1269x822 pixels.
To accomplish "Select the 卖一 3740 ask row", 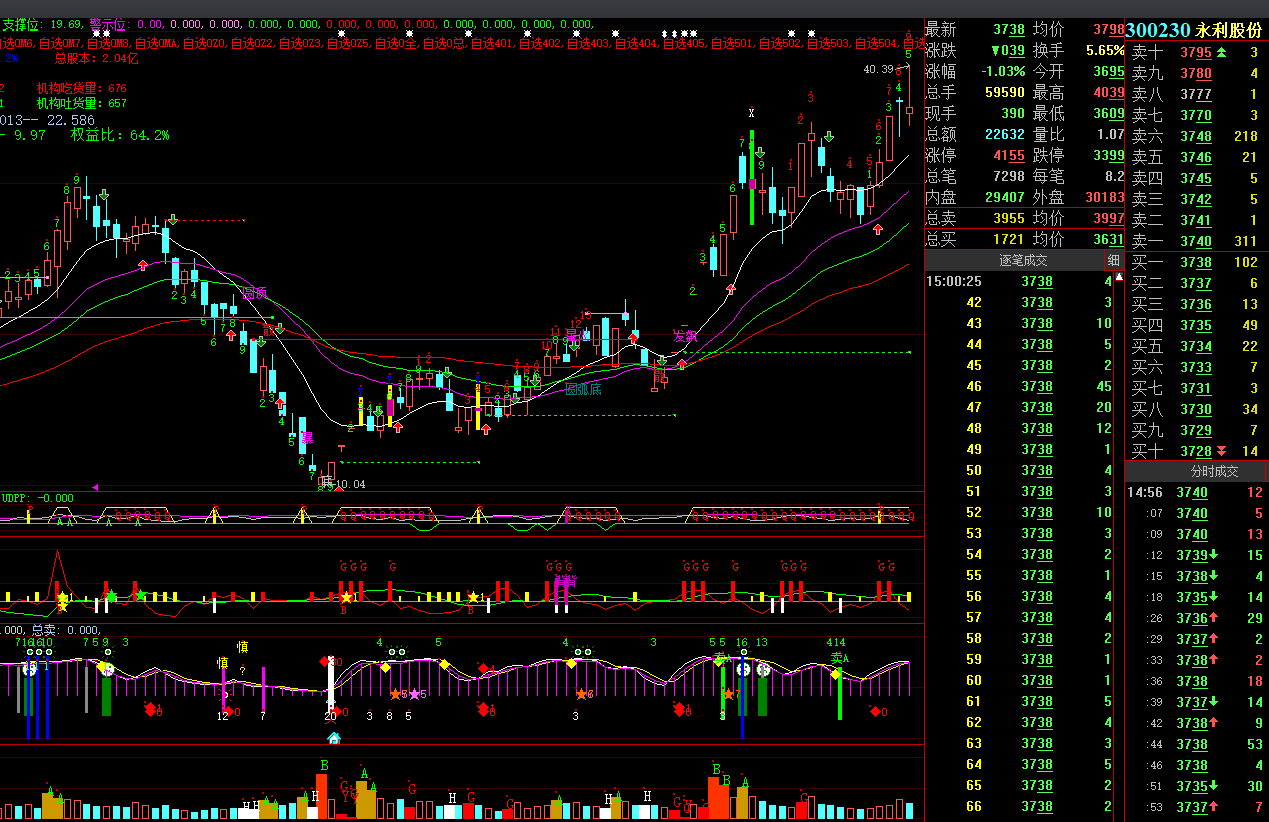I will click(x=1197, y=241).
